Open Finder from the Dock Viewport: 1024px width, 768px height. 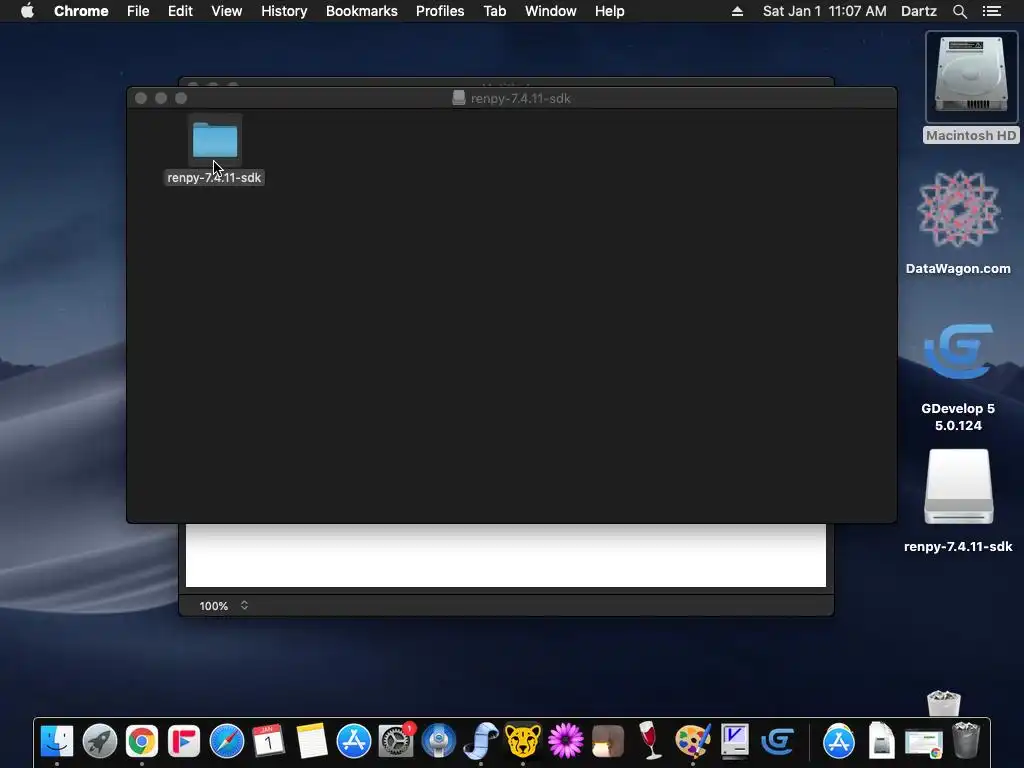point(57,741)
